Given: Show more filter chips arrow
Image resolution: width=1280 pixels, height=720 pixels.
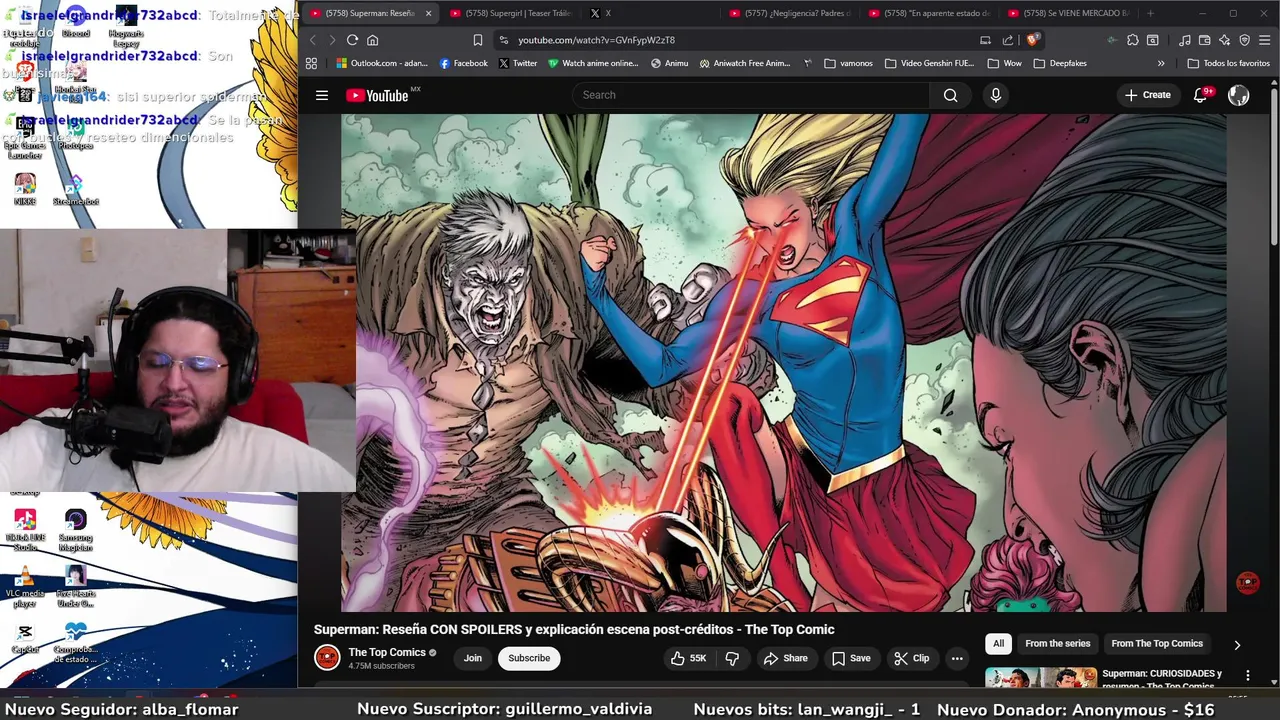Looking at the screenshot, I should pos(1237,645).
